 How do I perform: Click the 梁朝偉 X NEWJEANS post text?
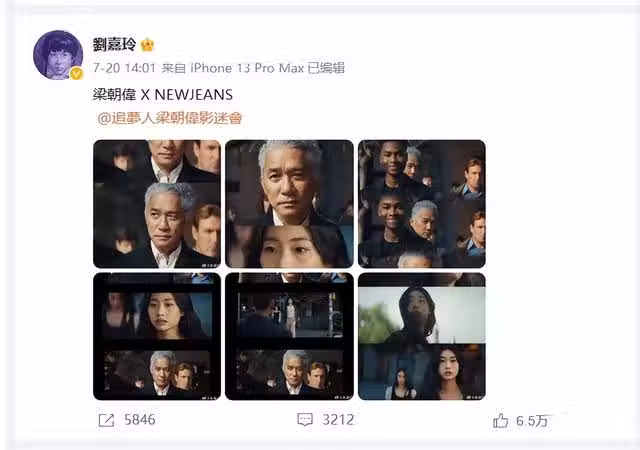(162, 95)
